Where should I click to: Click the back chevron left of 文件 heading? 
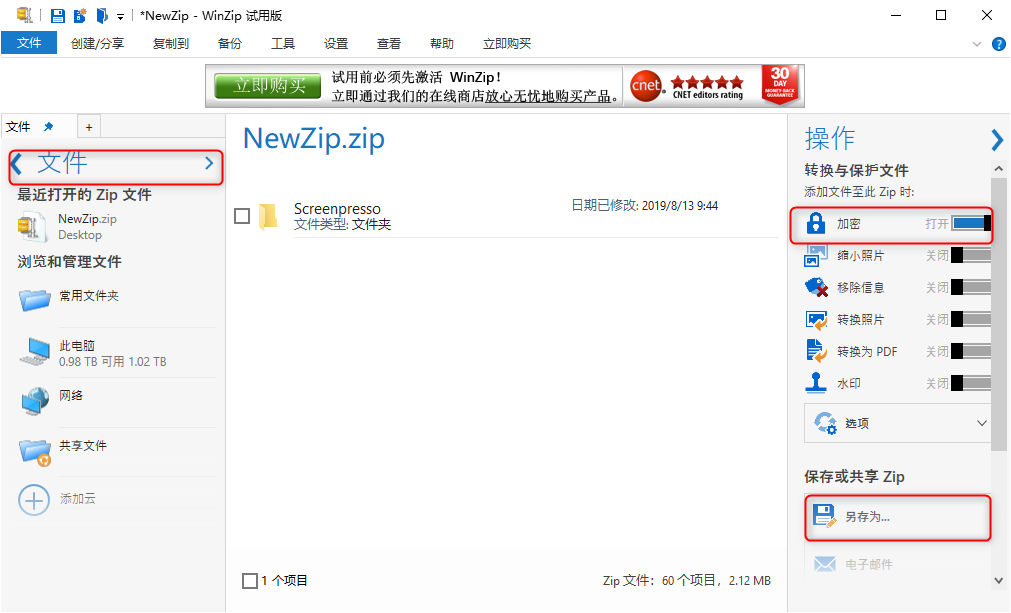(x=17, y=164)
